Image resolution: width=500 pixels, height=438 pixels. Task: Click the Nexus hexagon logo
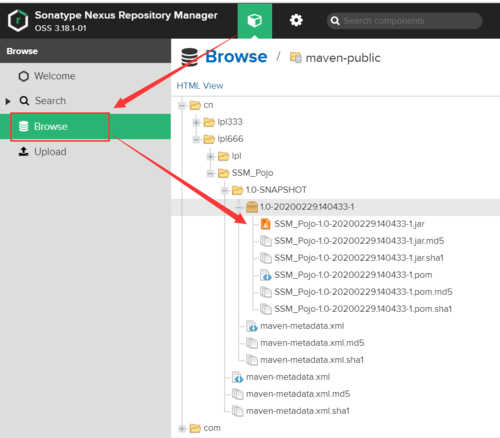(18, 21)
